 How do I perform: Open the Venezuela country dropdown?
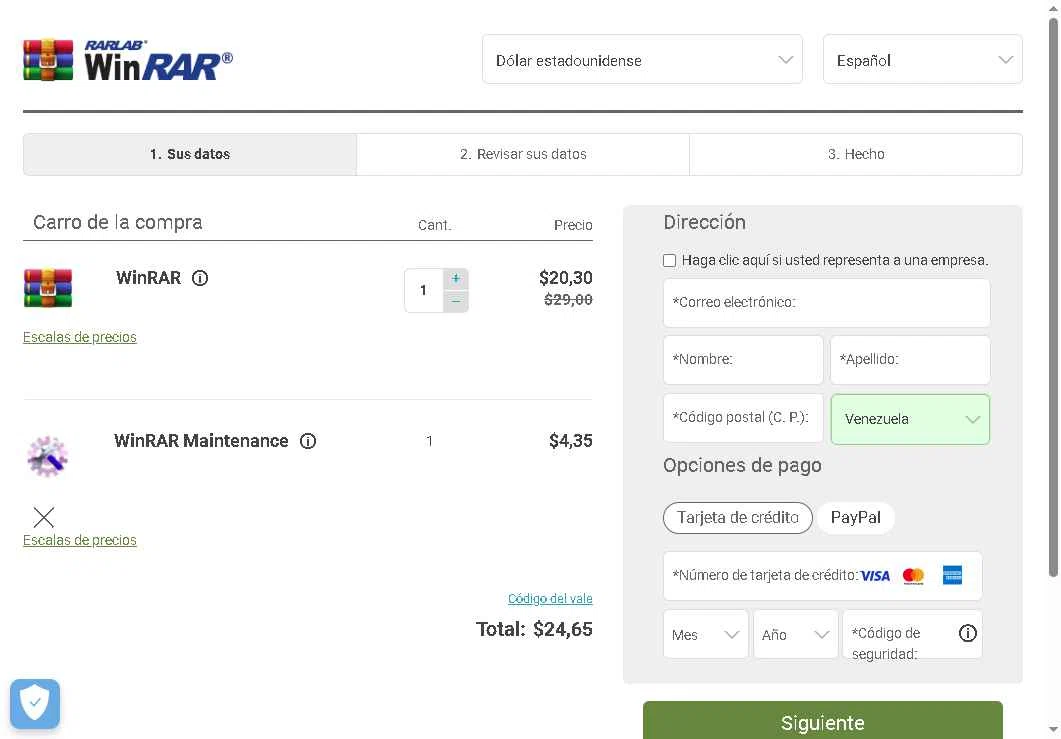click(910, 419)
